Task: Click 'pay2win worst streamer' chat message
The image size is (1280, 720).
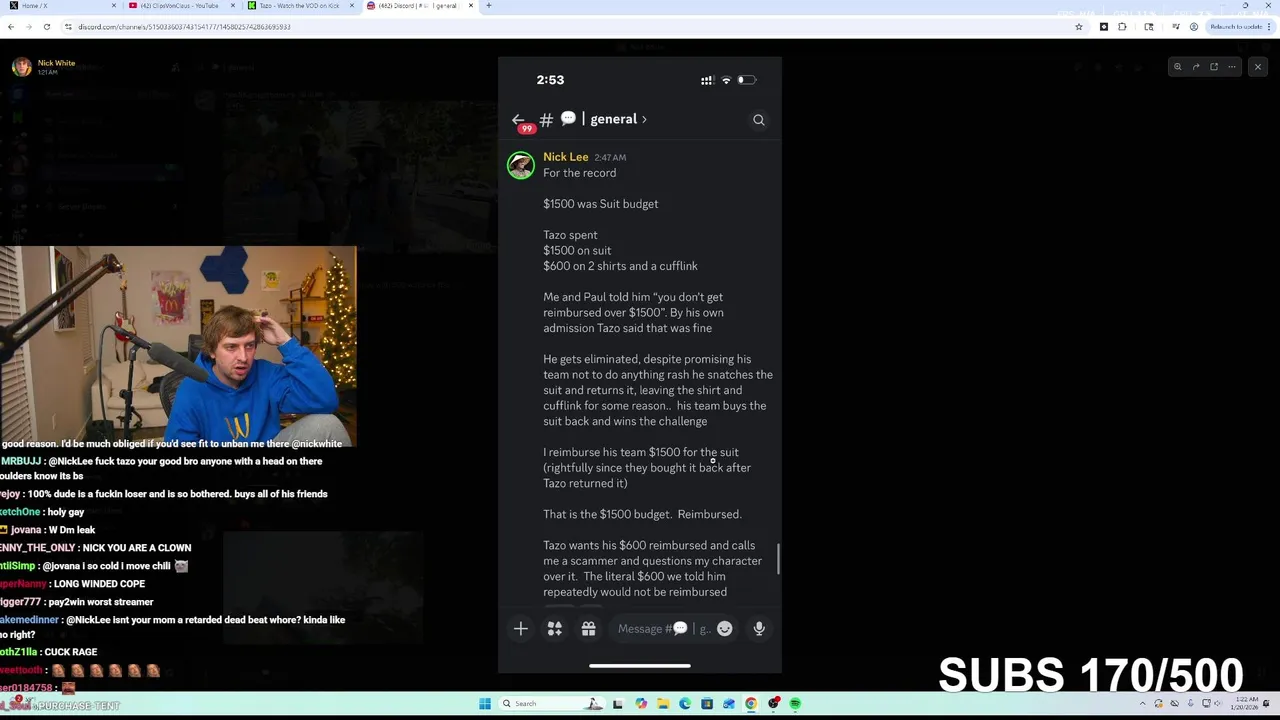Action: pyautogui.click(x=99, y=602)
